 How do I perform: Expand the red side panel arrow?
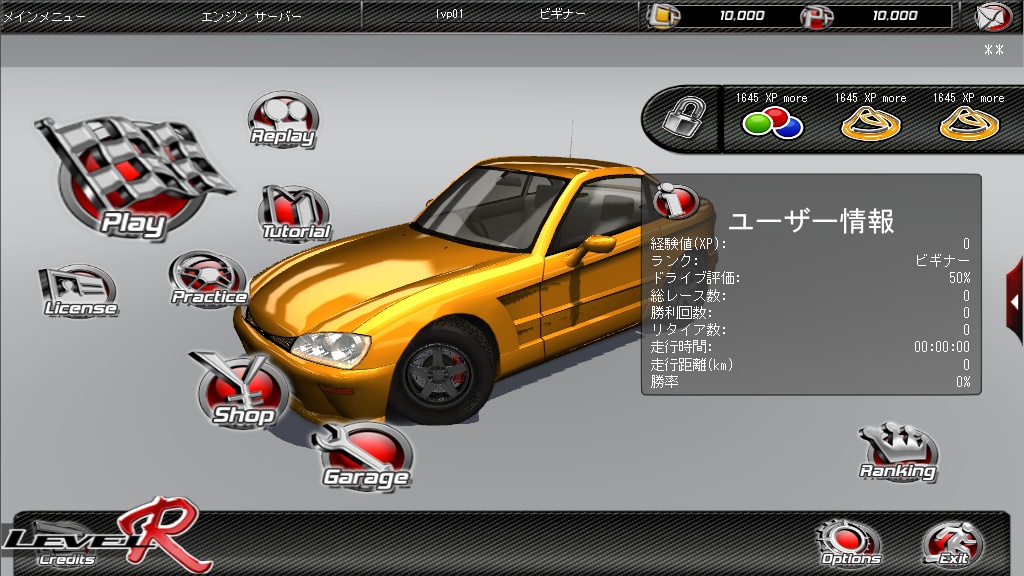click(x=1014, y=302)
